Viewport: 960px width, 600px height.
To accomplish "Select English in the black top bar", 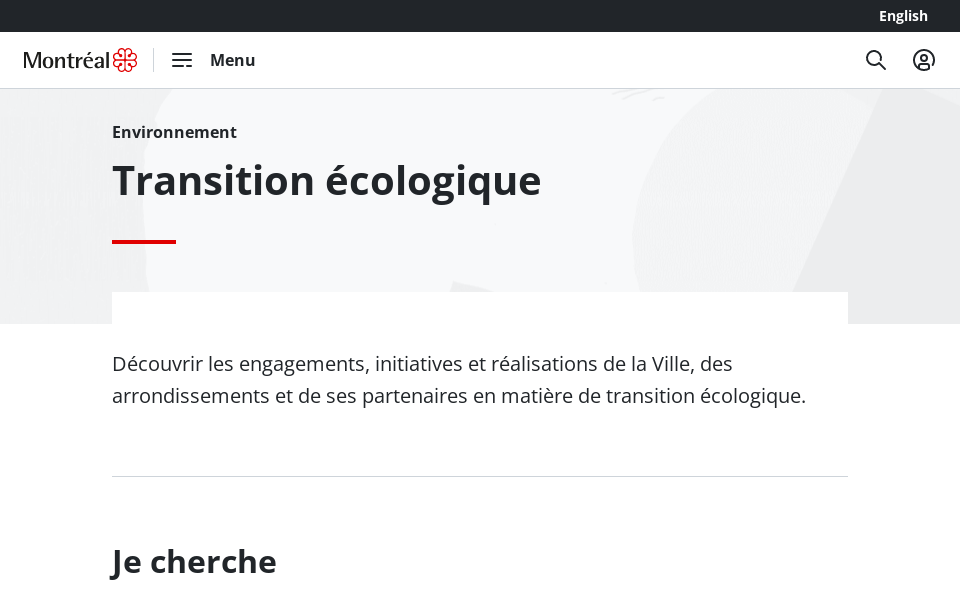I will (903, 16).
